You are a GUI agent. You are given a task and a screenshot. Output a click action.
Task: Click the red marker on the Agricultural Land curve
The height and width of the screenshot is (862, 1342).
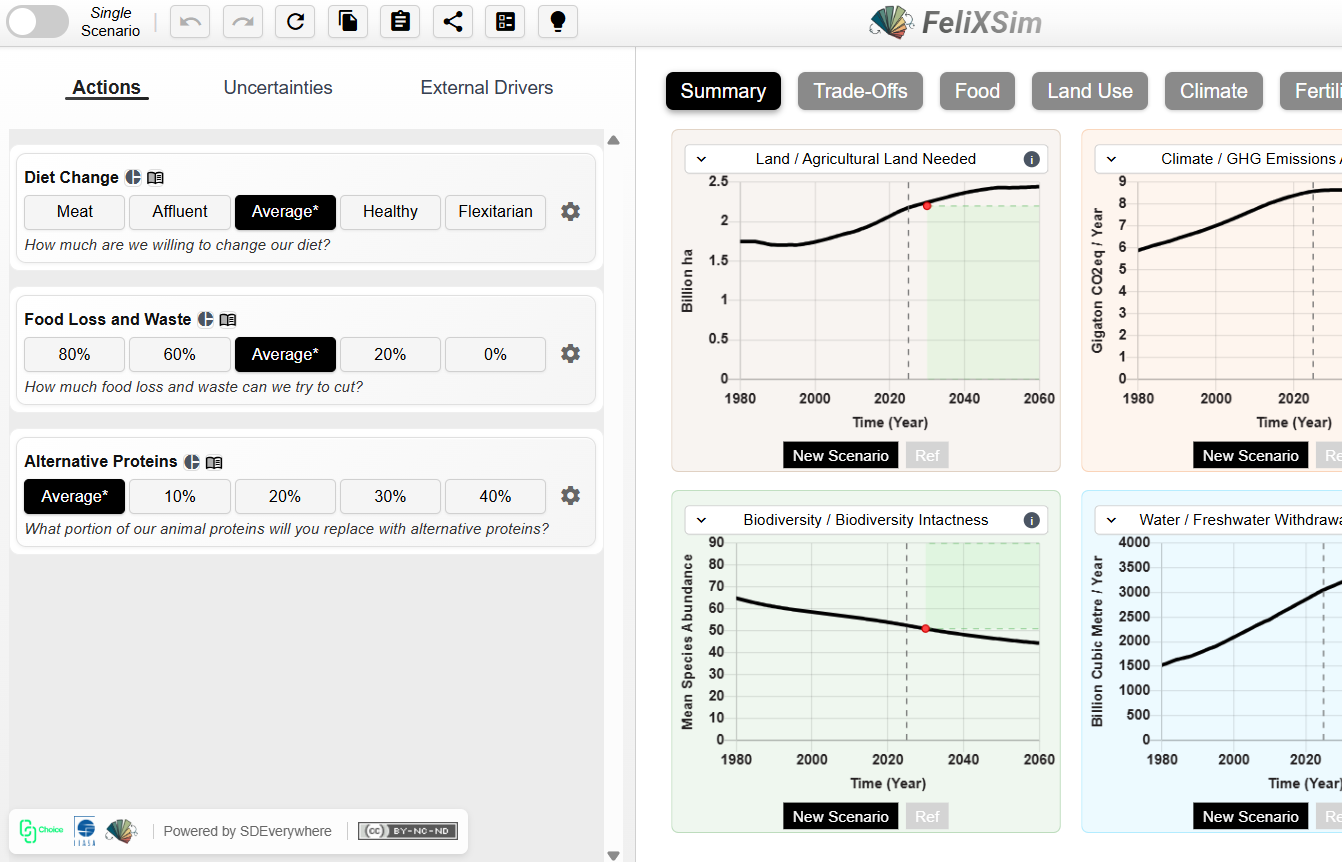(x=927, y=206)
